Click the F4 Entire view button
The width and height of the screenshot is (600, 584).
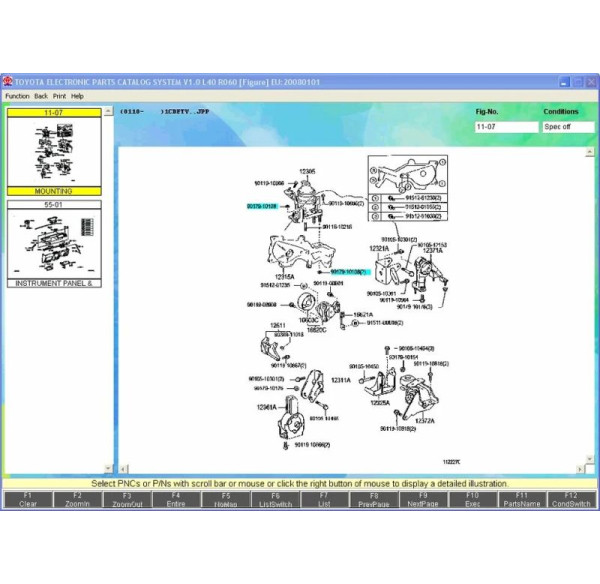(175, 499)
